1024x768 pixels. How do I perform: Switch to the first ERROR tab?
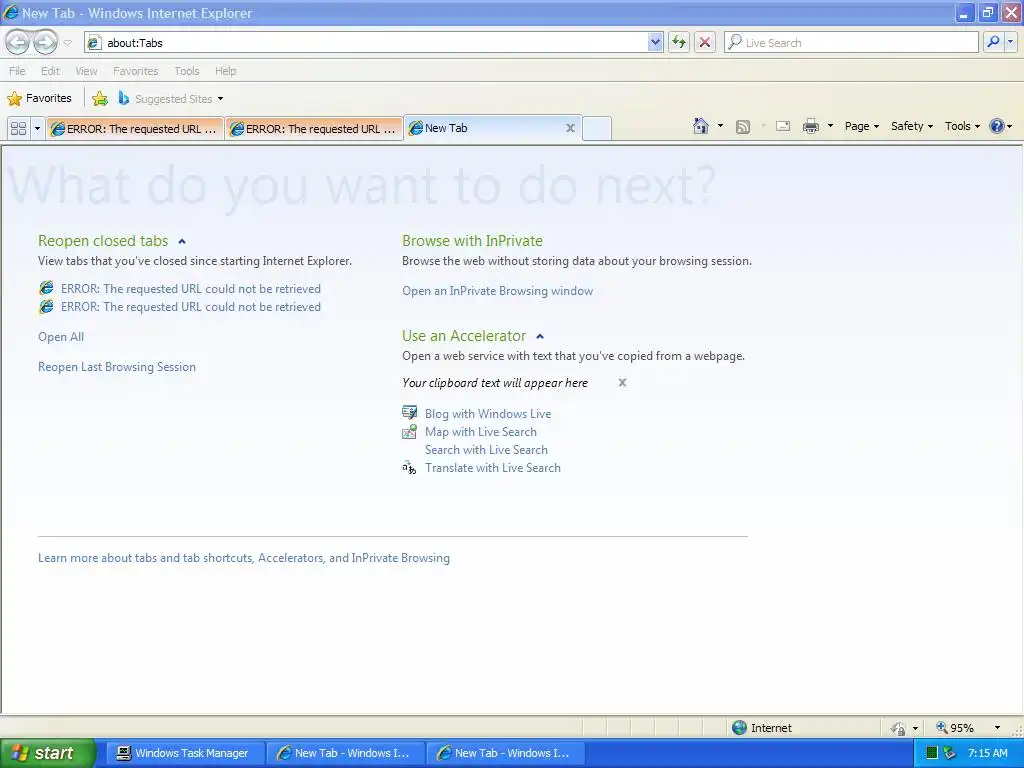pyautogui.click(x=135, y=129)
